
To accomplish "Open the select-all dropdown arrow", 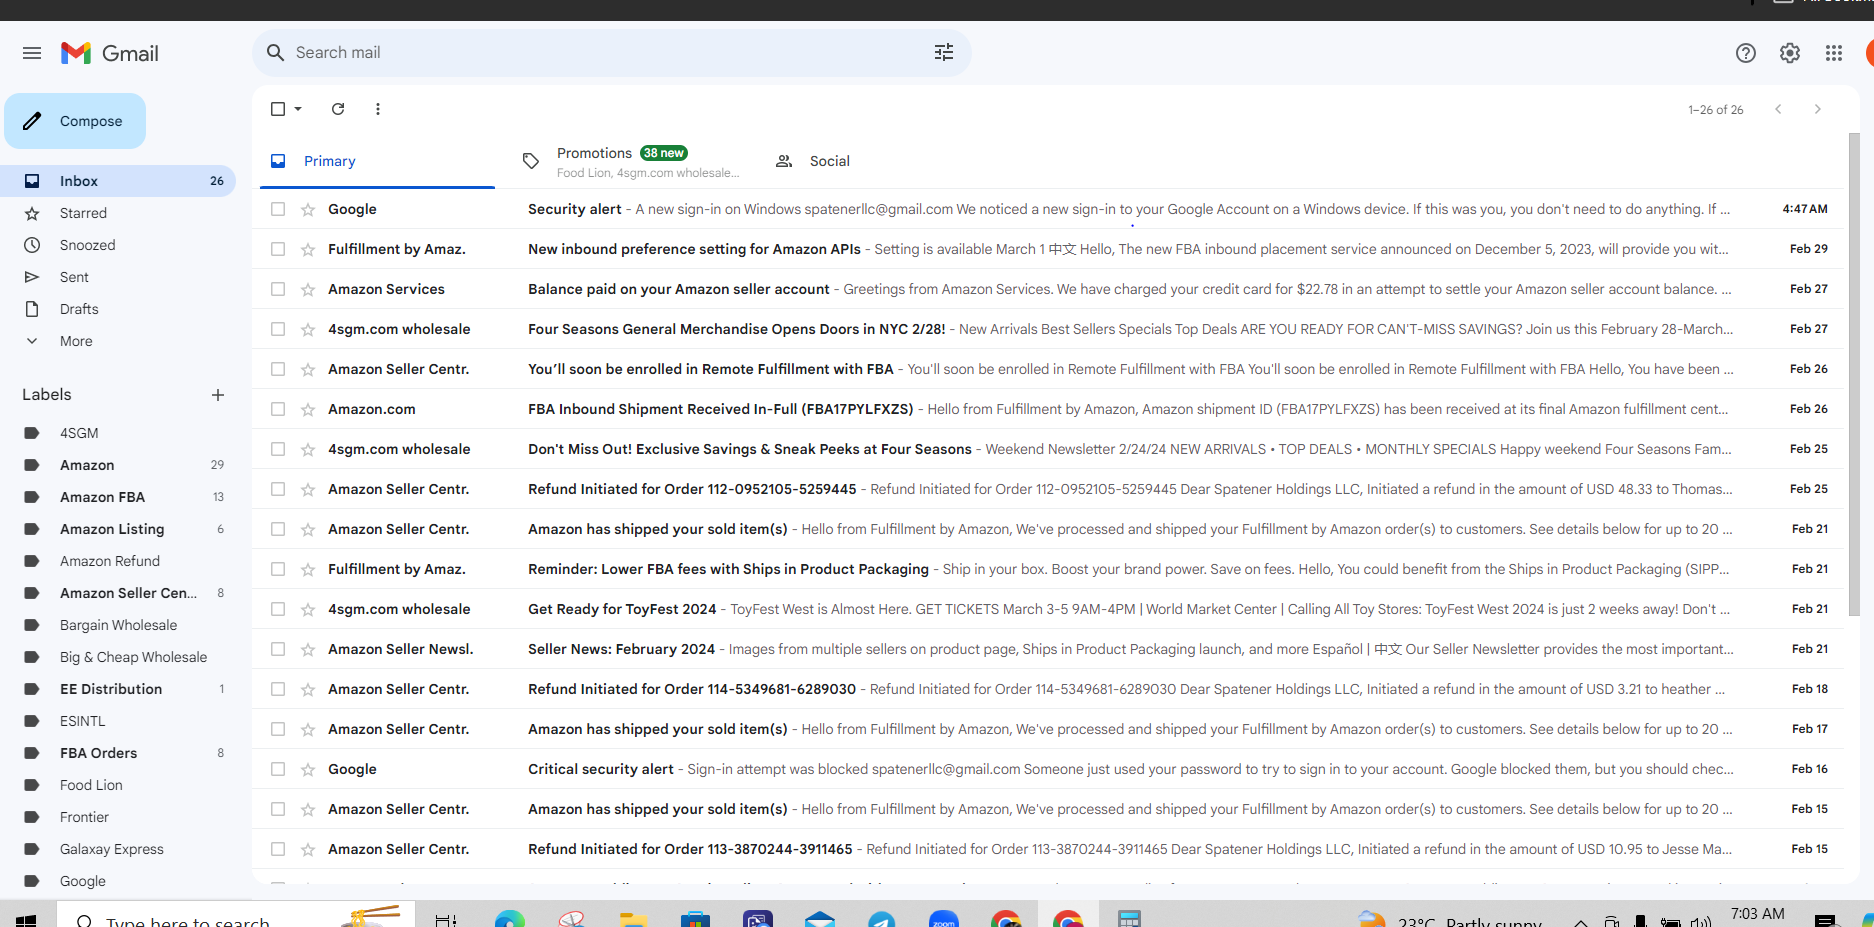I will [x=298, y=109].
